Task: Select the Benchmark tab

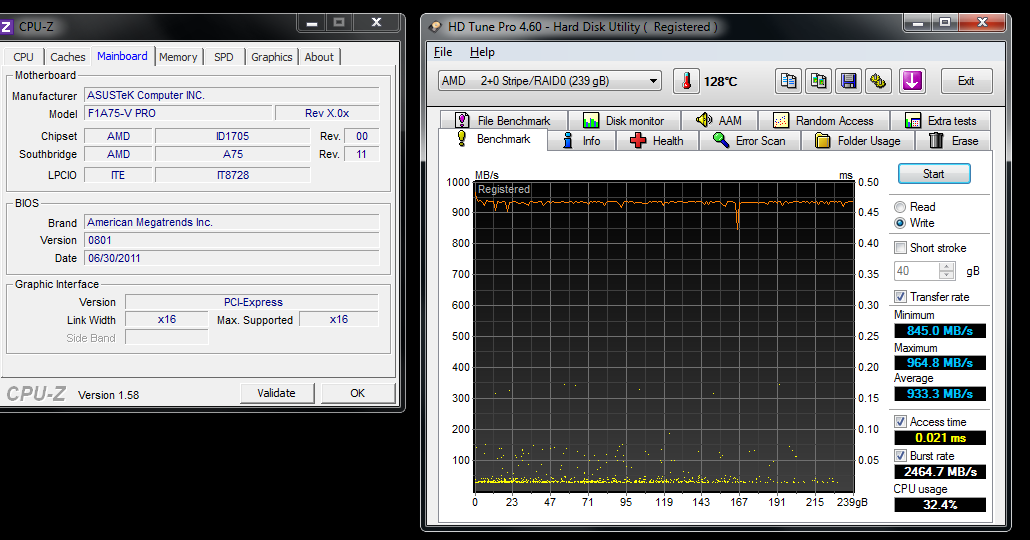Action: pos(493,139)
